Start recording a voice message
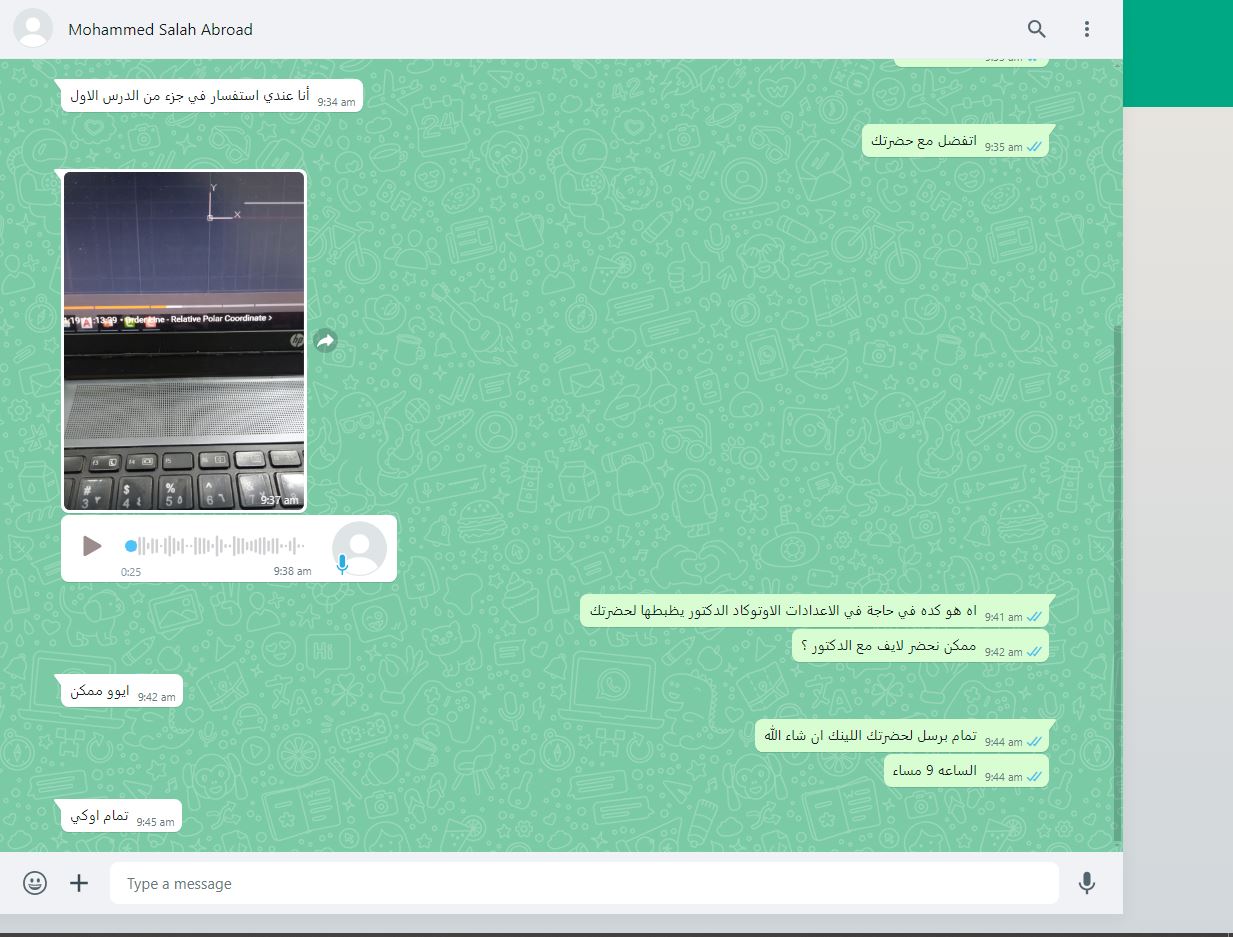 [x=1087, y=883]
